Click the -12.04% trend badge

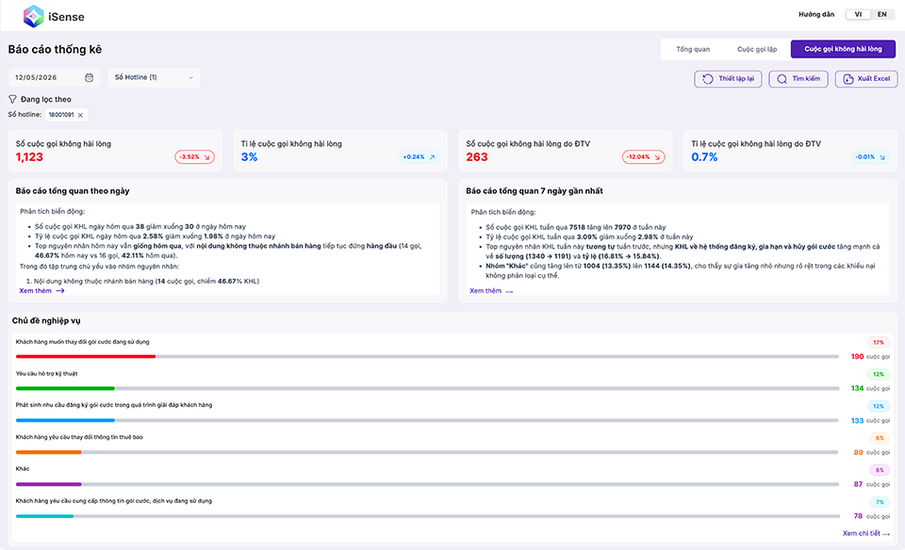643,157
